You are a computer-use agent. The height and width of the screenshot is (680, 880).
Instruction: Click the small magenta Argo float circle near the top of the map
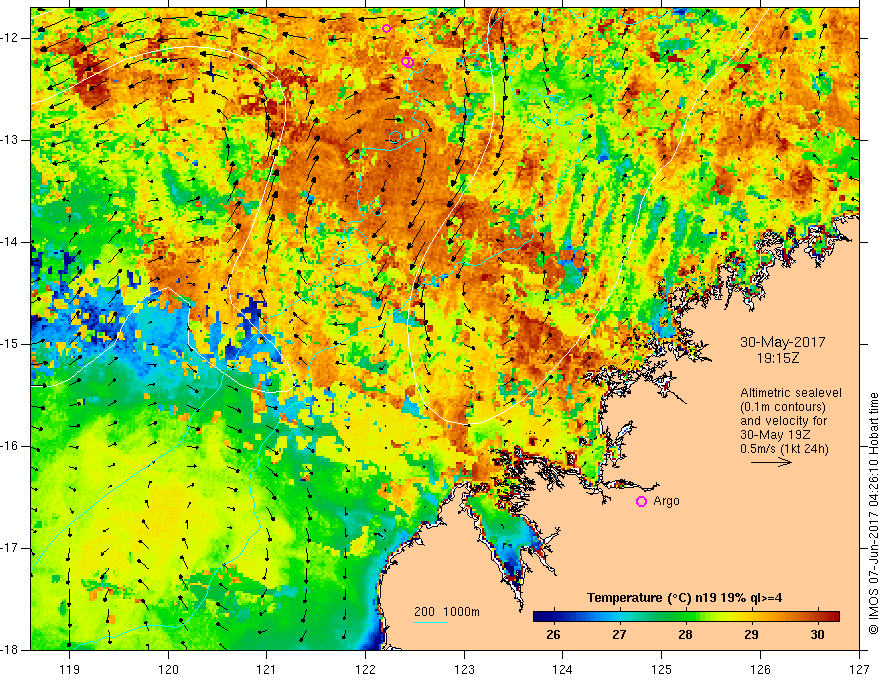[386, 29]
